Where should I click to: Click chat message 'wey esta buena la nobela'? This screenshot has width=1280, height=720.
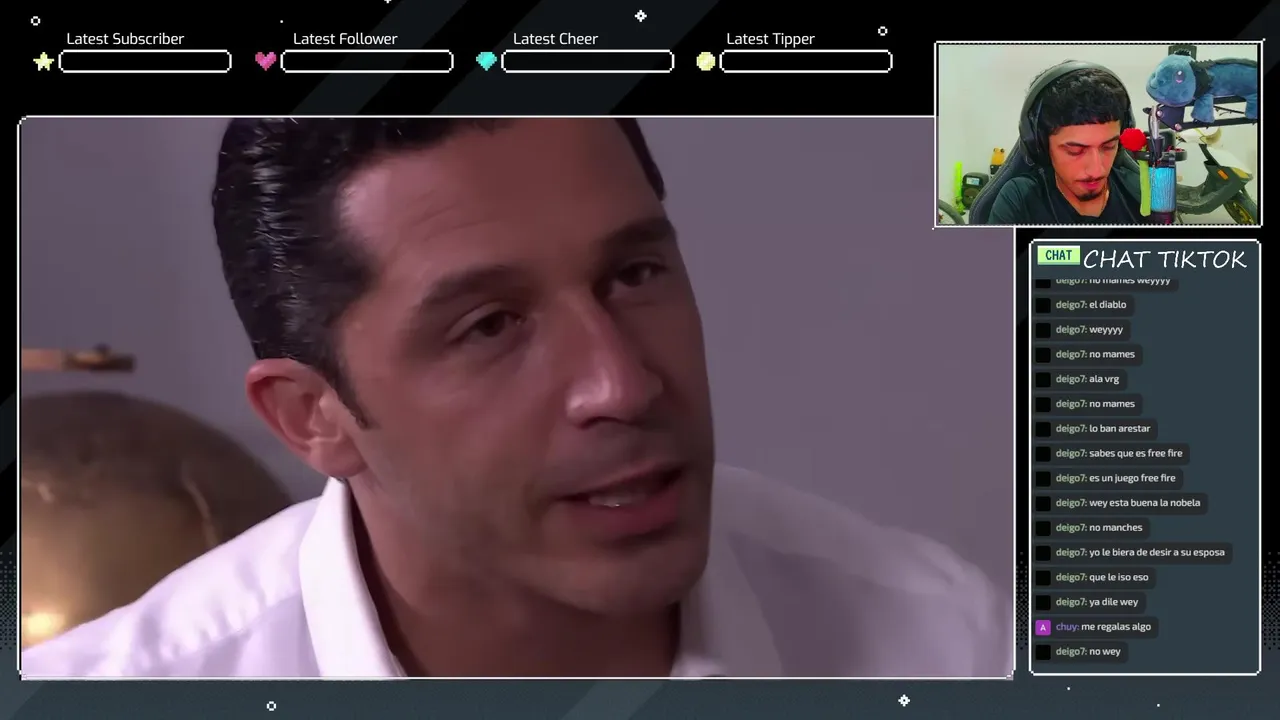(x=1144, y=503)
